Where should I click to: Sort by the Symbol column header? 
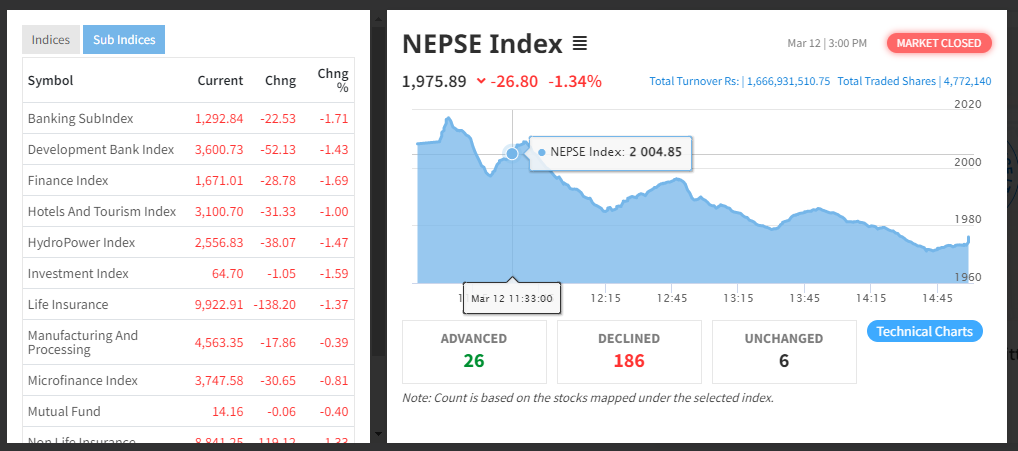point(51,81)
